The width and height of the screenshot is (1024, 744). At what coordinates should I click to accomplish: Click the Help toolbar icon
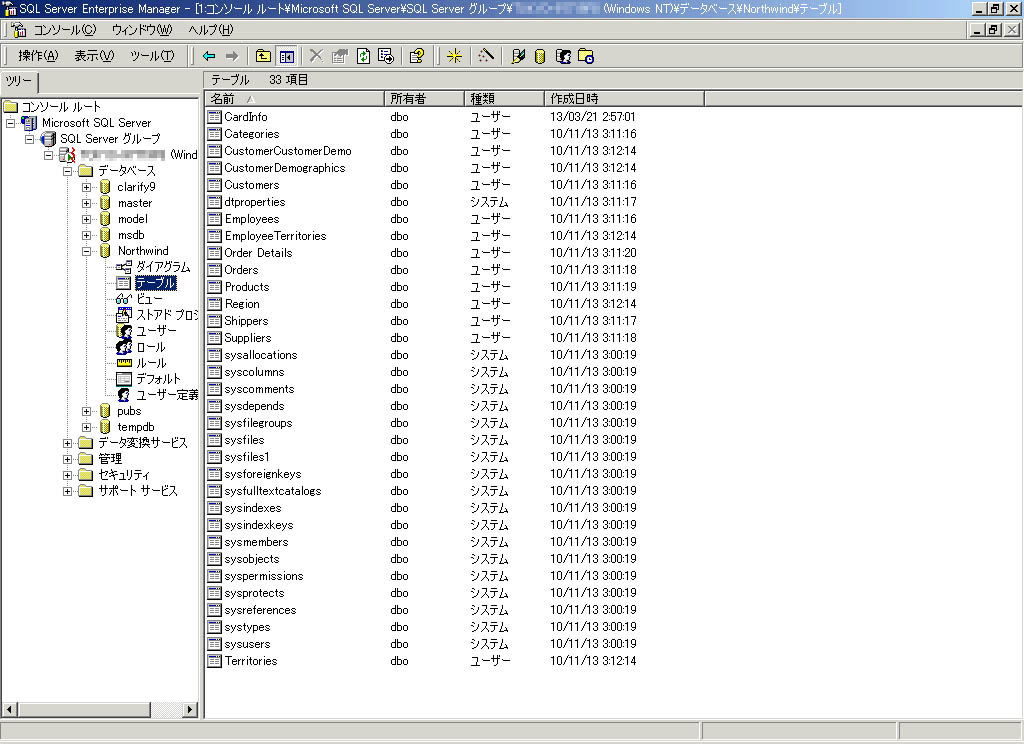[x=417, y=56]
